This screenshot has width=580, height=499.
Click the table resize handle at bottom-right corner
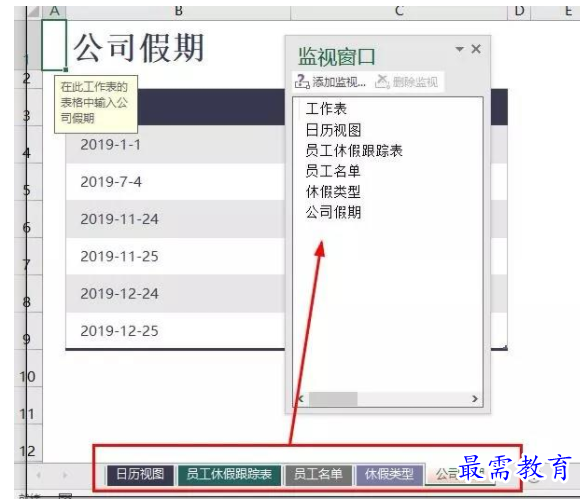point(505,347)
